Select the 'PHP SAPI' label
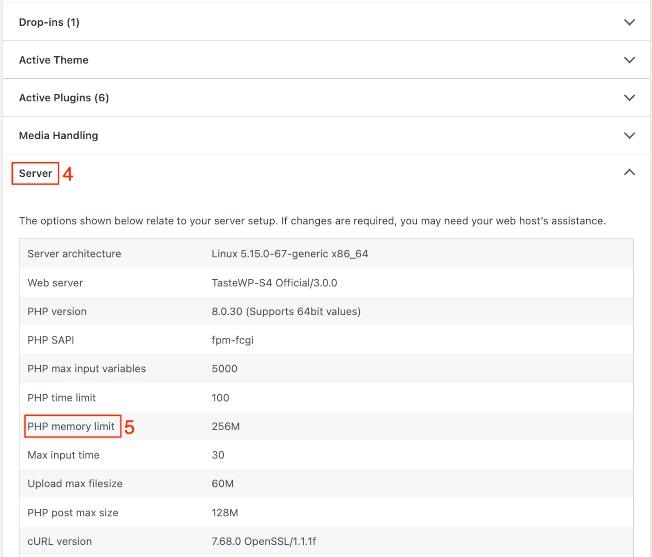The height and width of the screenshot is (557, 652). (51, 340)
